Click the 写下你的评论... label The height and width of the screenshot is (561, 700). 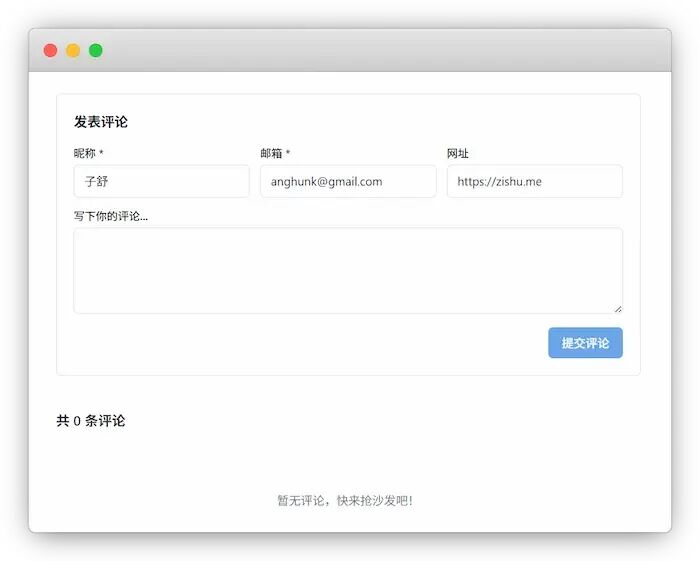tap(111, 216)
